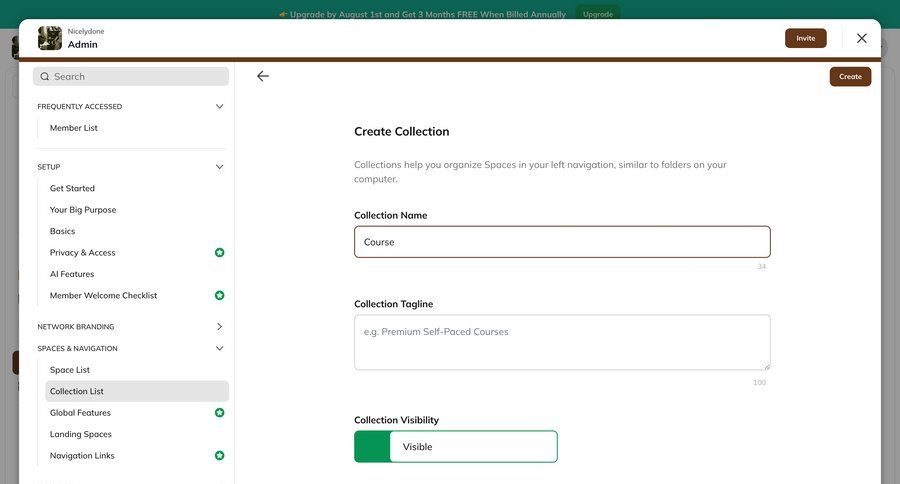Viewport: 900px width, 484px height.
Task: Click green star beside Navigation Links
Action: pos(220,456)
